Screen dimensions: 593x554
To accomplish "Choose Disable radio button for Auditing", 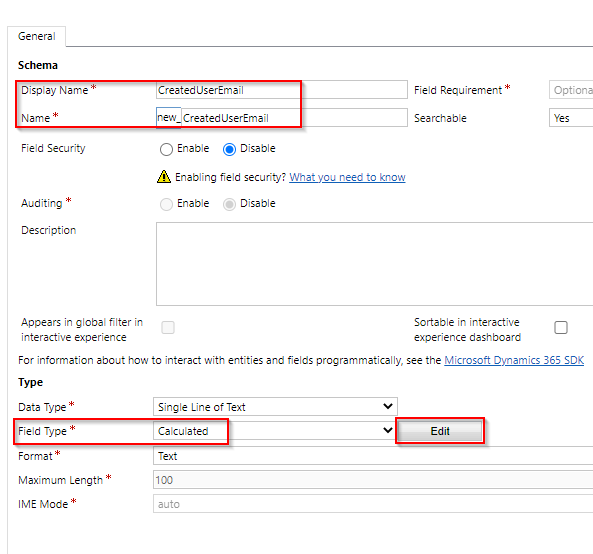I will click(229, 204).
